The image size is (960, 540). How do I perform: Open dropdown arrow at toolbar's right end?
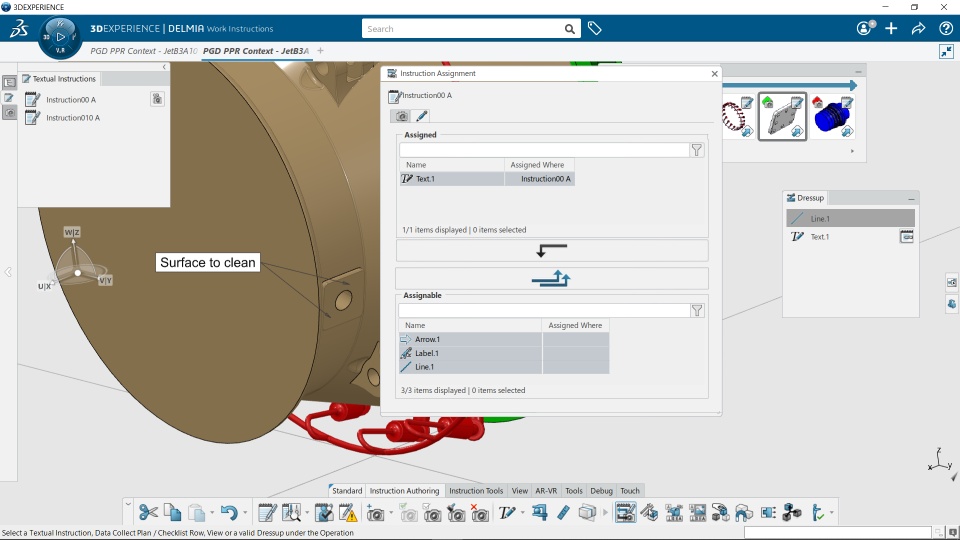pos(831,513)
